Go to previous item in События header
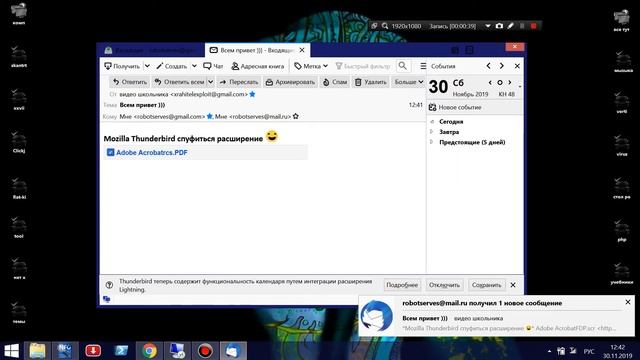640x360 pixels. coord(489,66)
